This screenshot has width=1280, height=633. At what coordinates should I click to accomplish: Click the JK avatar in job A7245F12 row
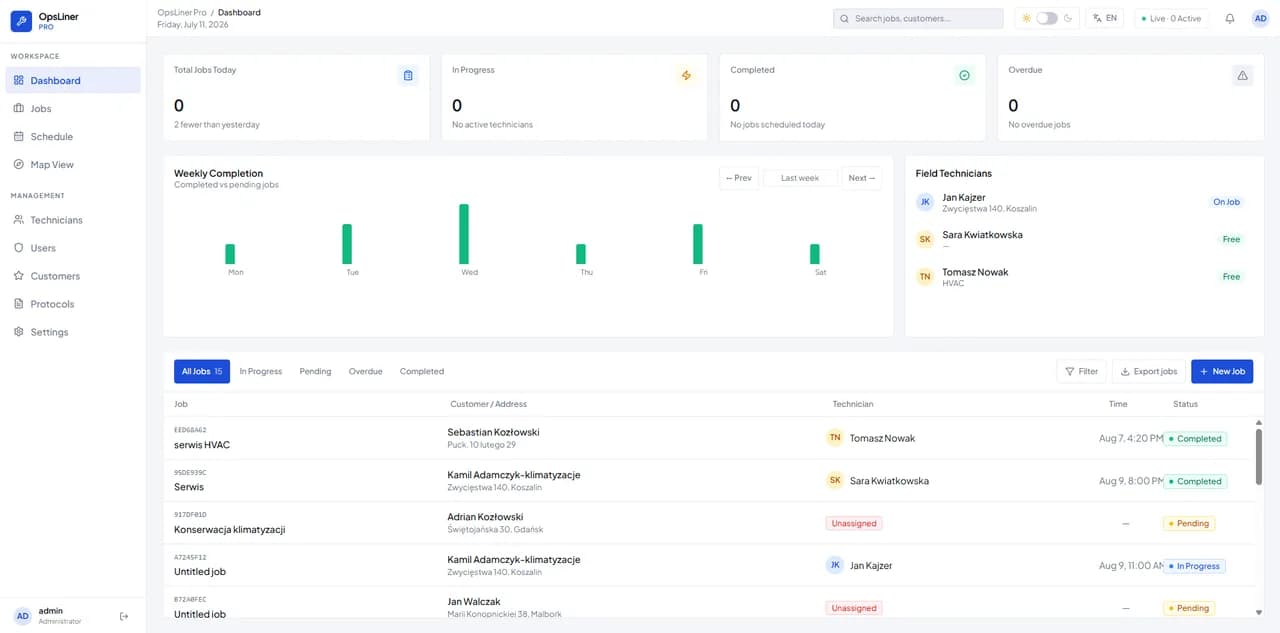tap(835, 565)
